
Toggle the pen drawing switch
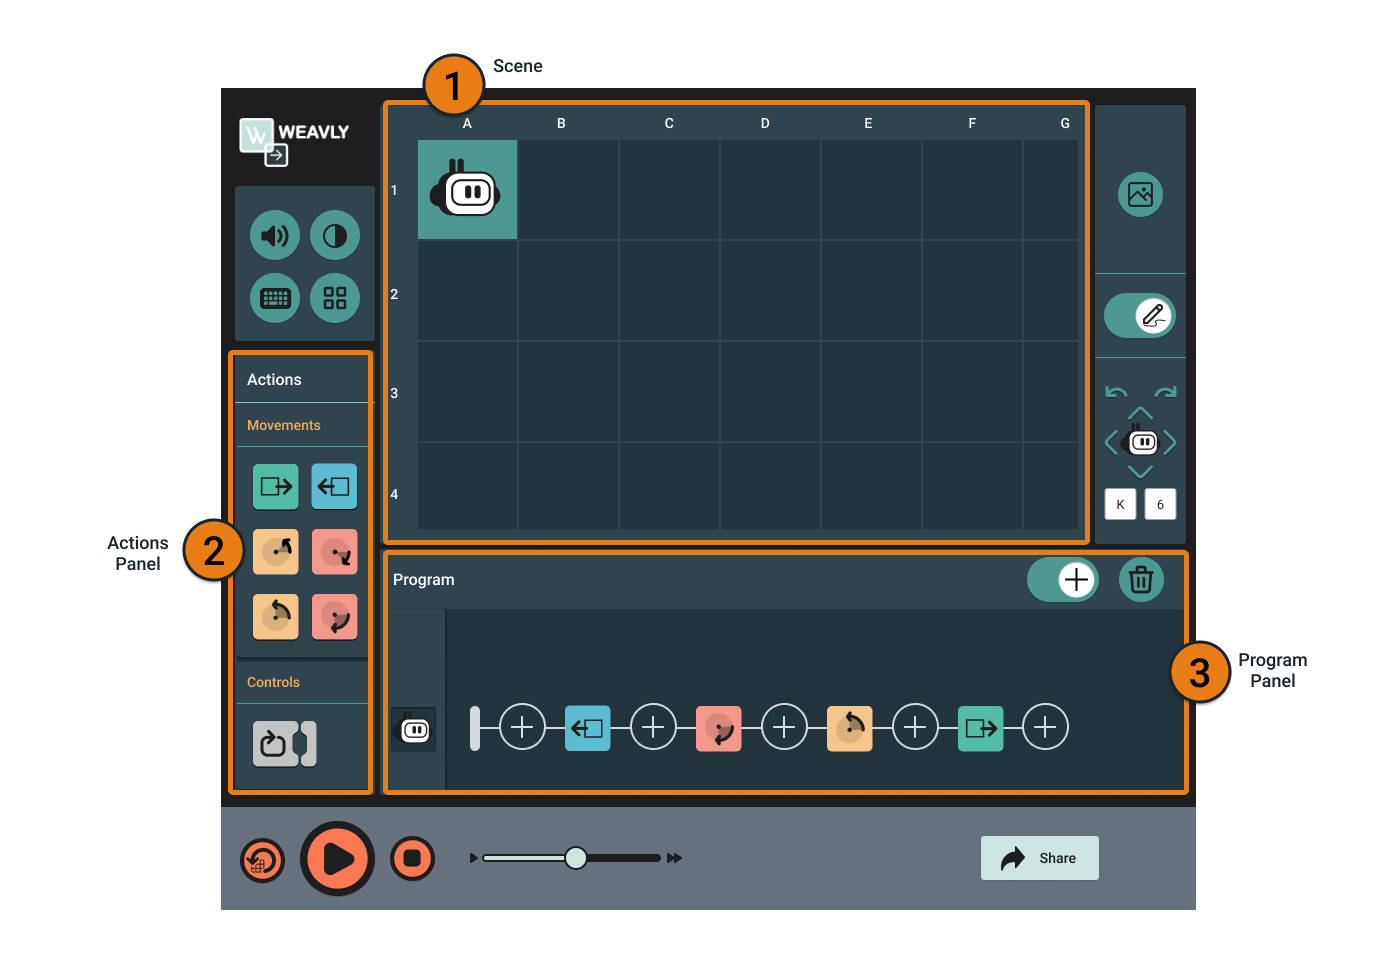1140,315
